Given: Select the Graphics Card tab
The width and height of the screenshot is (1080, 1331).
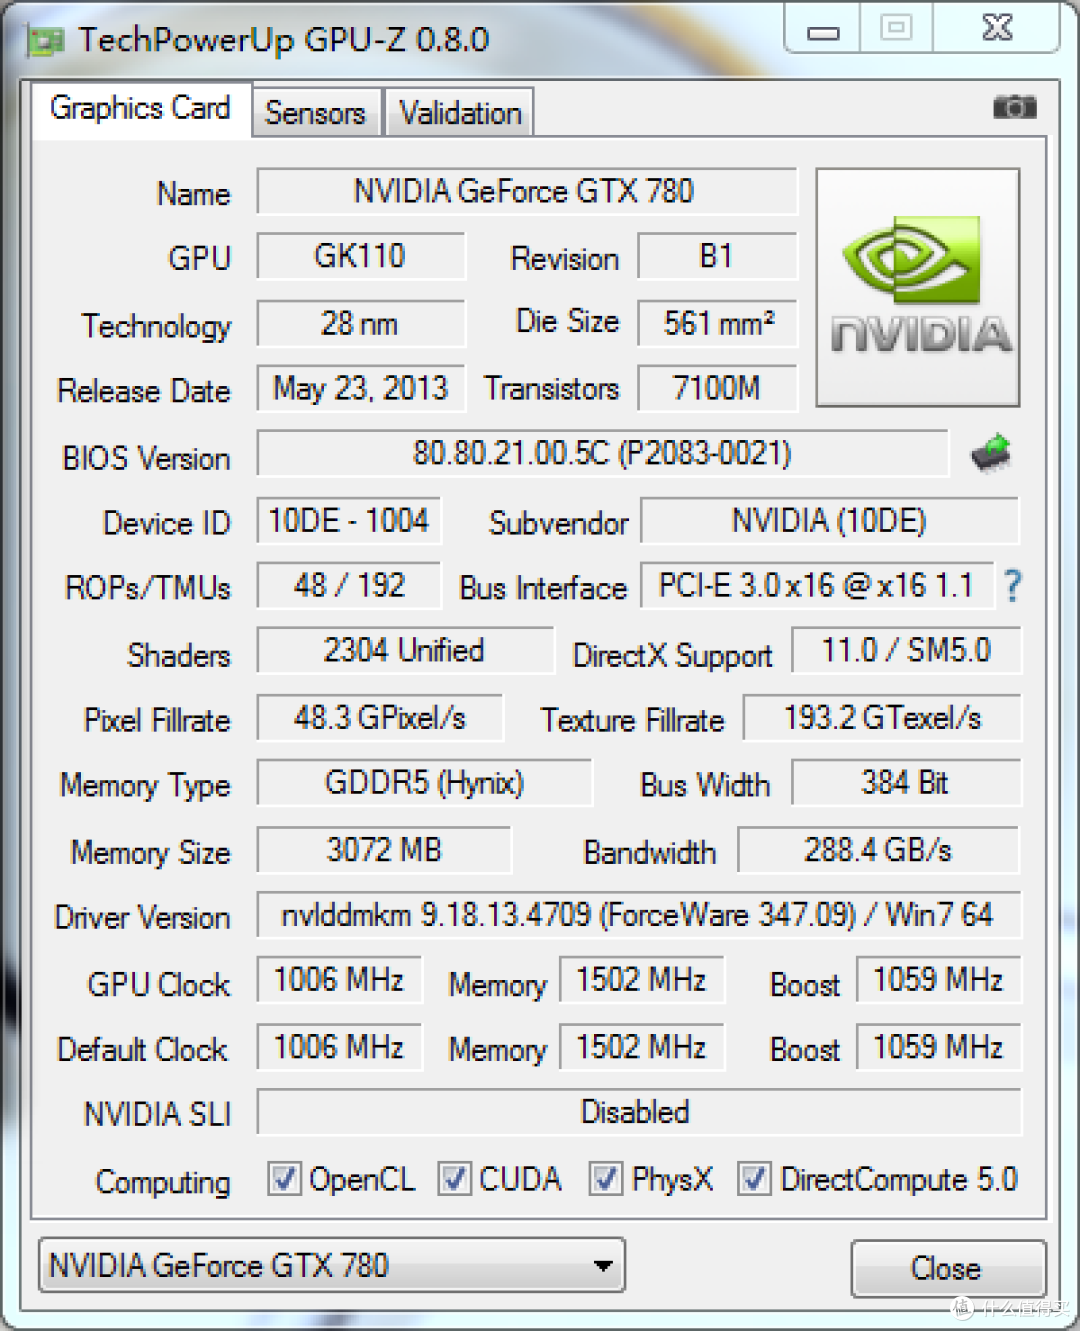Looking at the screenshot, I should pos(140,108).
